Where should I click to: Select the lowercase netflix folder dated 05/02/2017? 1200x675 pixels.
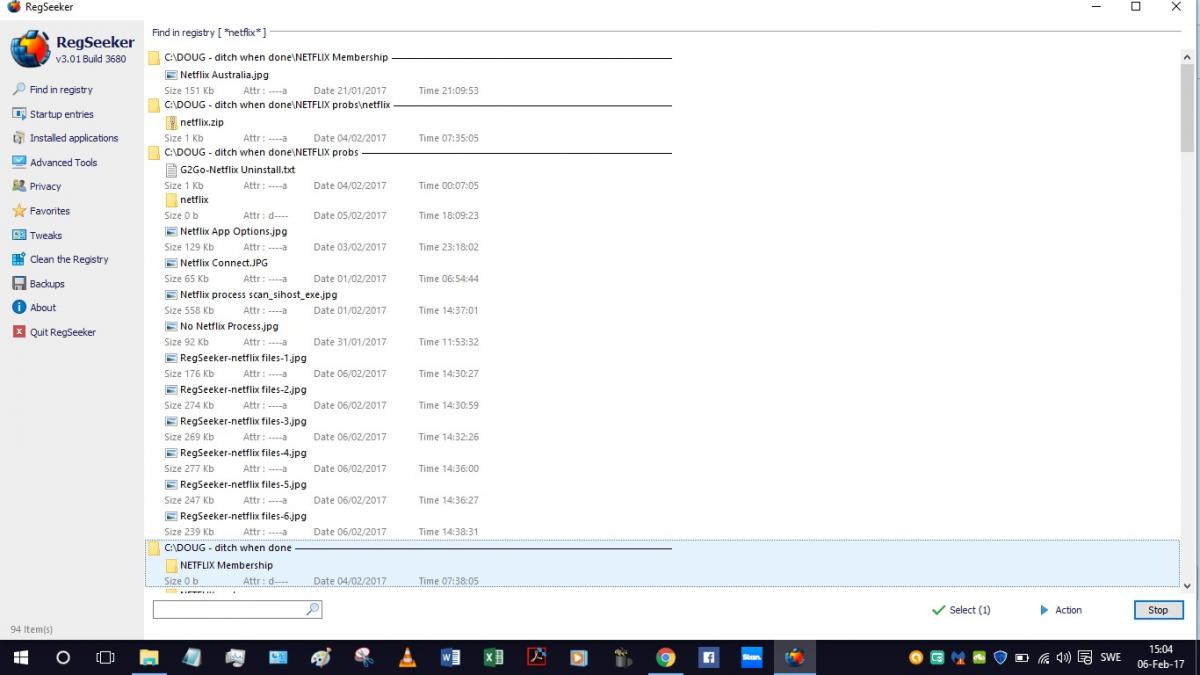194,200
